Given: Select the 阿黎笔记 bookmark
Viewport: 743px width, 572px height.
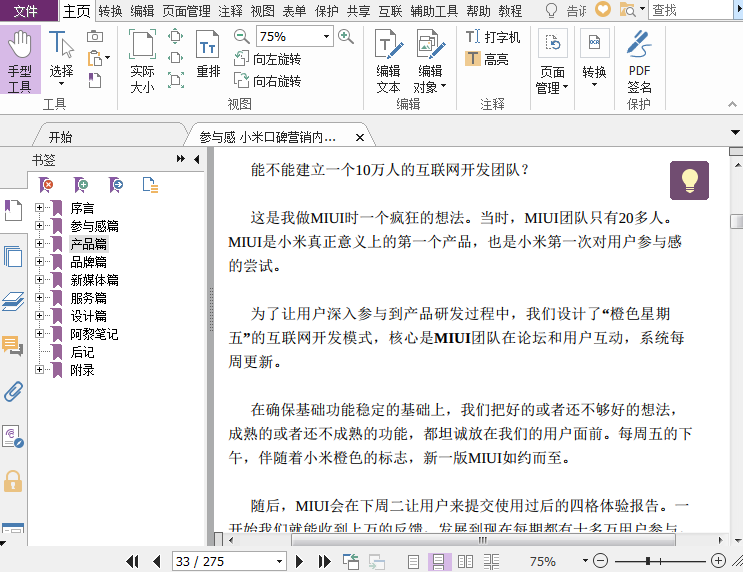Looking at the screenshot, I should 94,334.
